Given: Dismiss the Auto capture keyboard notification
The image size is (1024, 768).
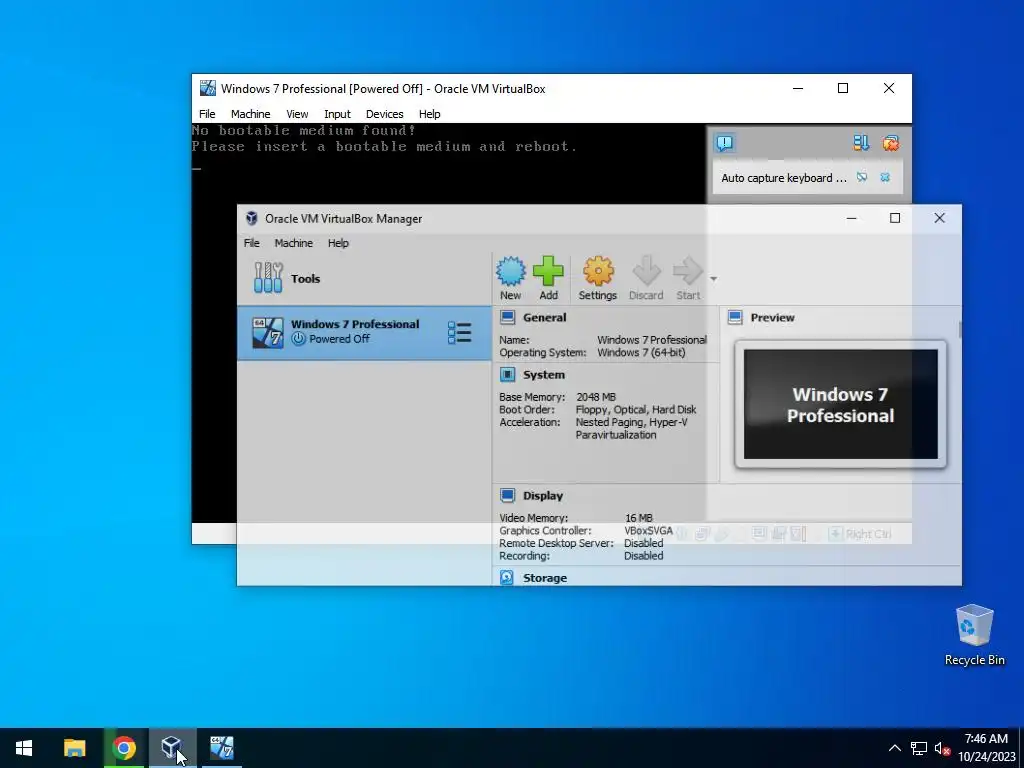Looking at the screenshot, I should [x=885, y=177].
